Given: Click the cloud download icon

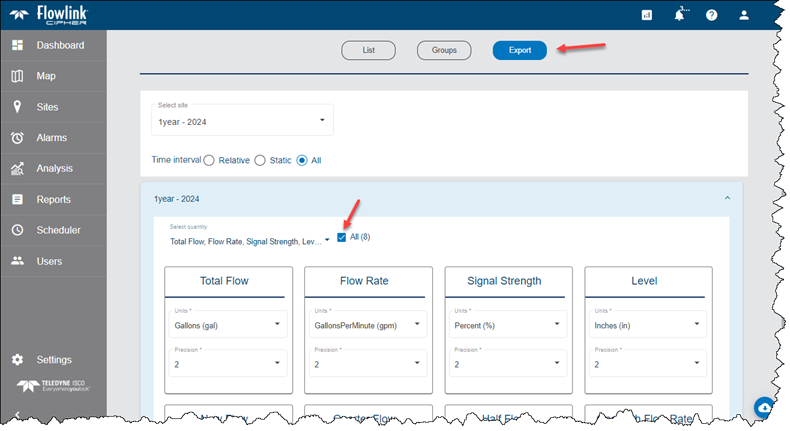Looking at the screenshot, I should pyautogui.click(x=764, y=407).
